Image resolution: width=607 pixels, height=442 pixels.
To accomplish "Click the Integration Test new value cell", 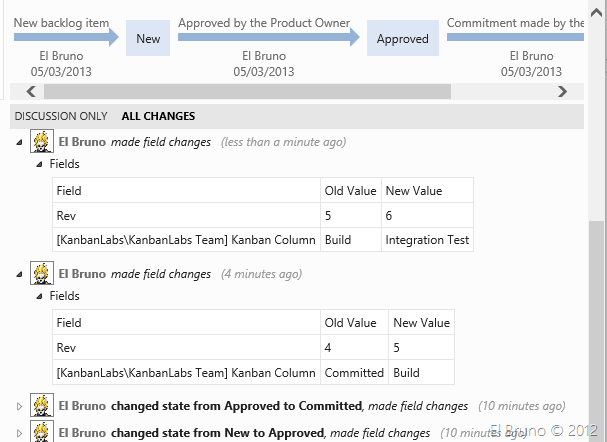I will point(427,240).
